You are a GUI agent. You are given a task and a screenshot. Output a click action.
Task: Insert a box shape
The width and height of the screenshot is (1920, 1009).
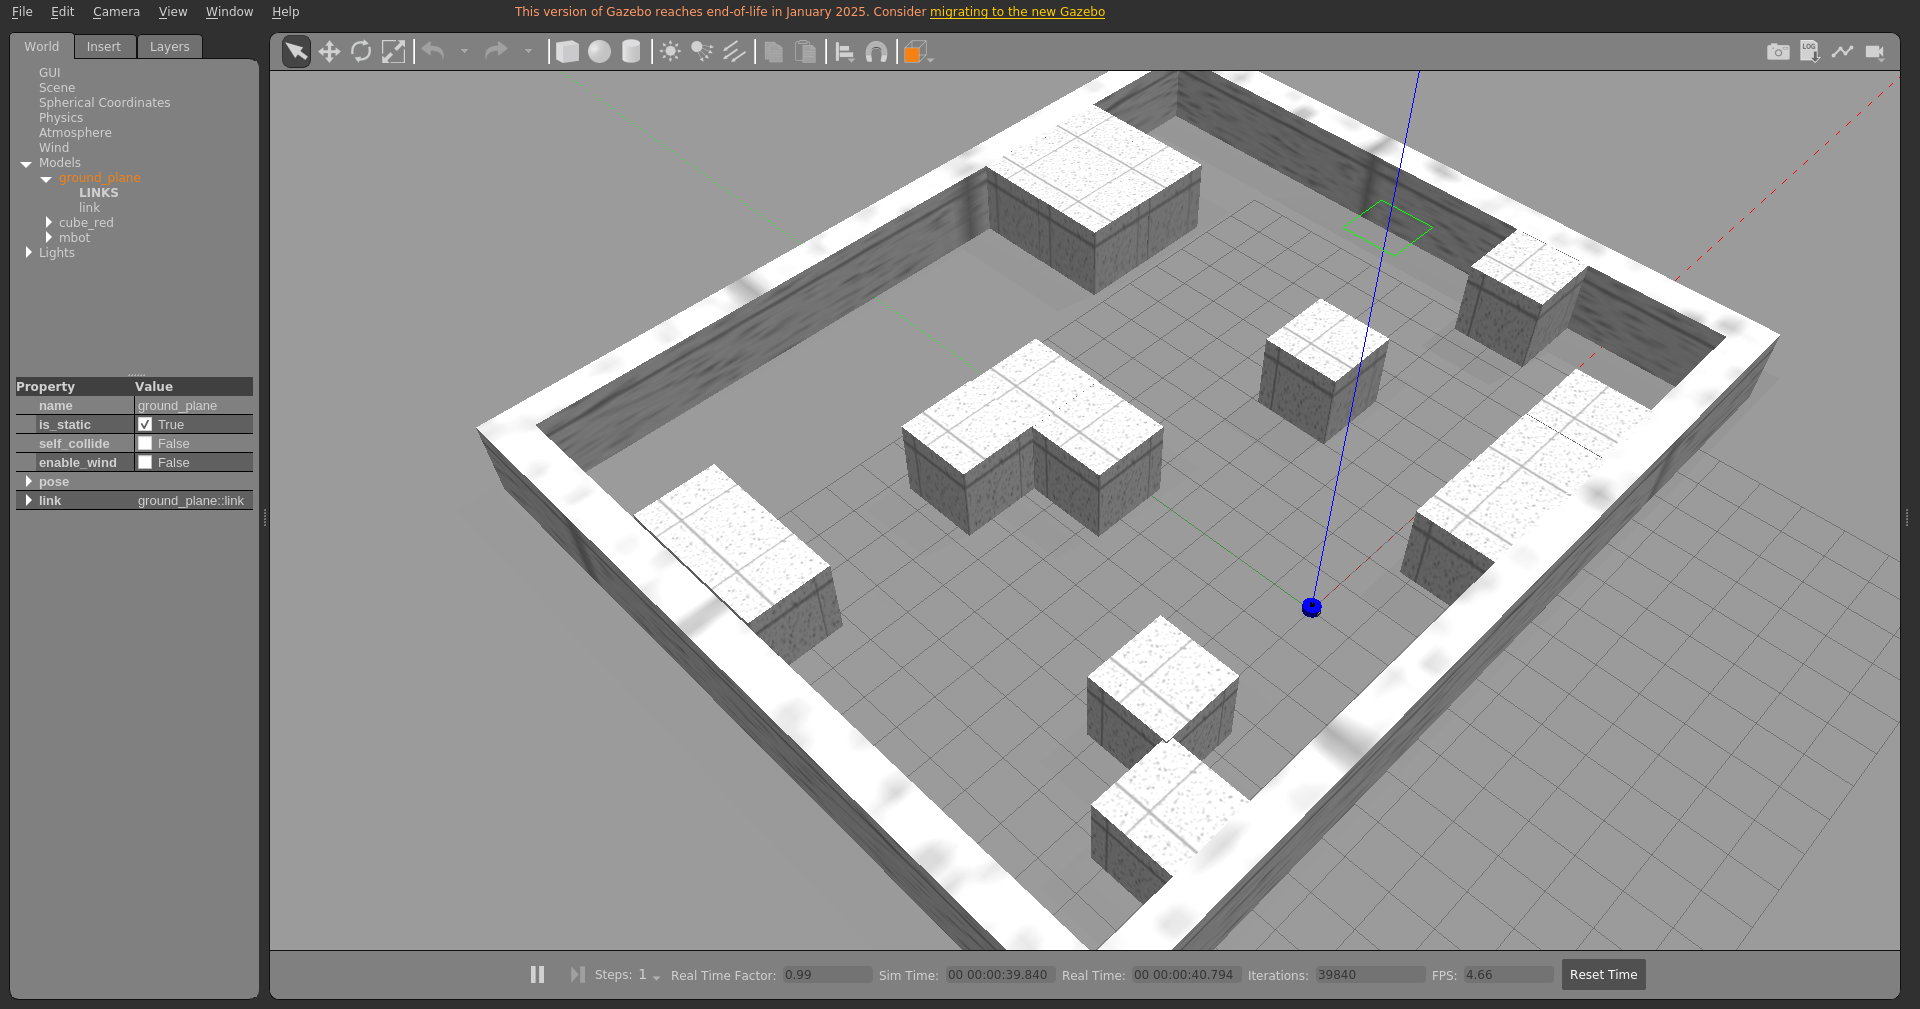pos(567,52)
